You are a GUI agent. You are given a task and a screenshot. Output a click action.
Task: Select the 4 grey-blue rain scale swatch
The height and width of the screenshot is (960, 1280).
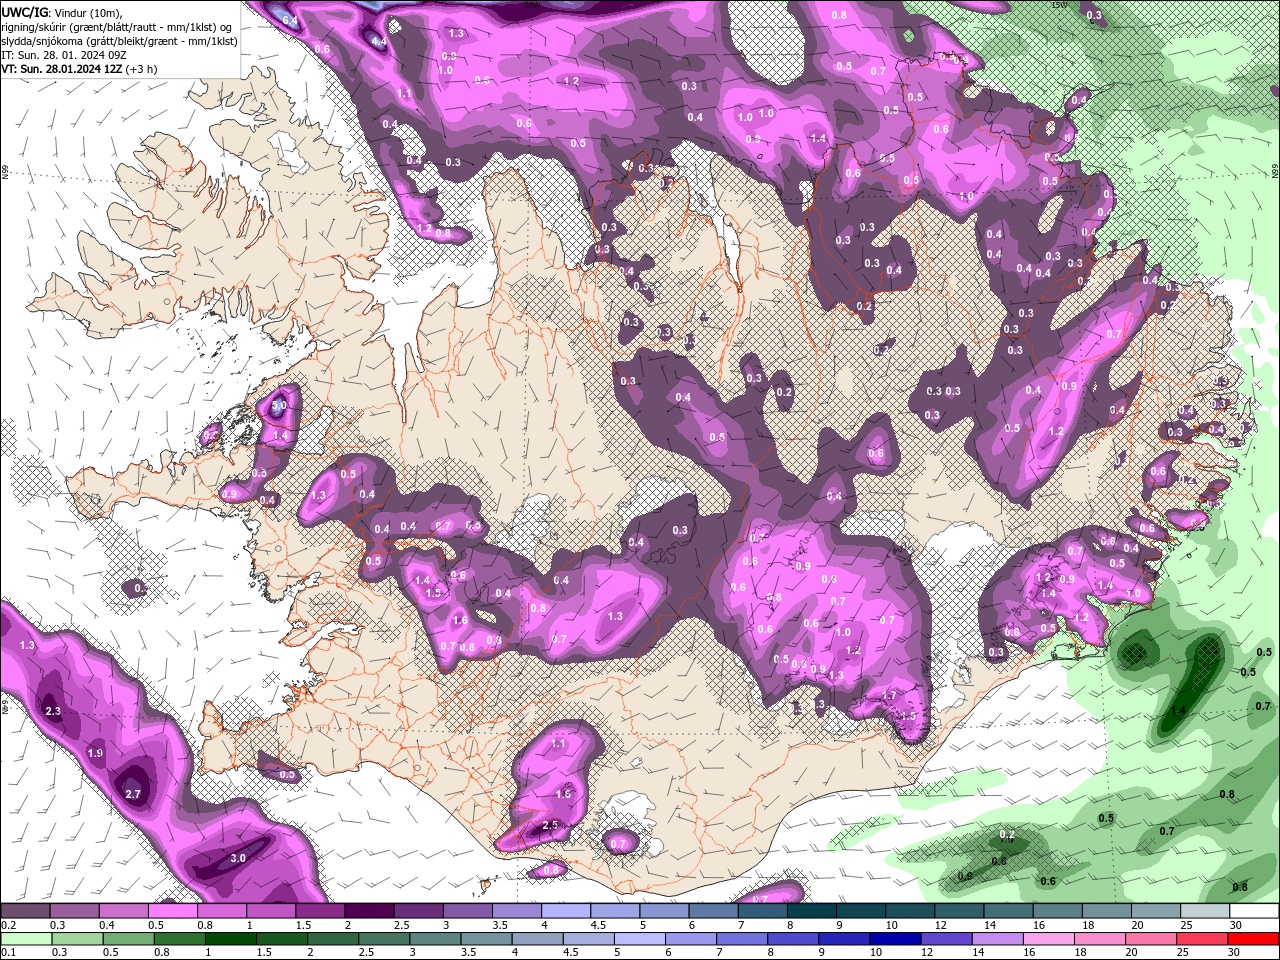(x=538, y=939)
